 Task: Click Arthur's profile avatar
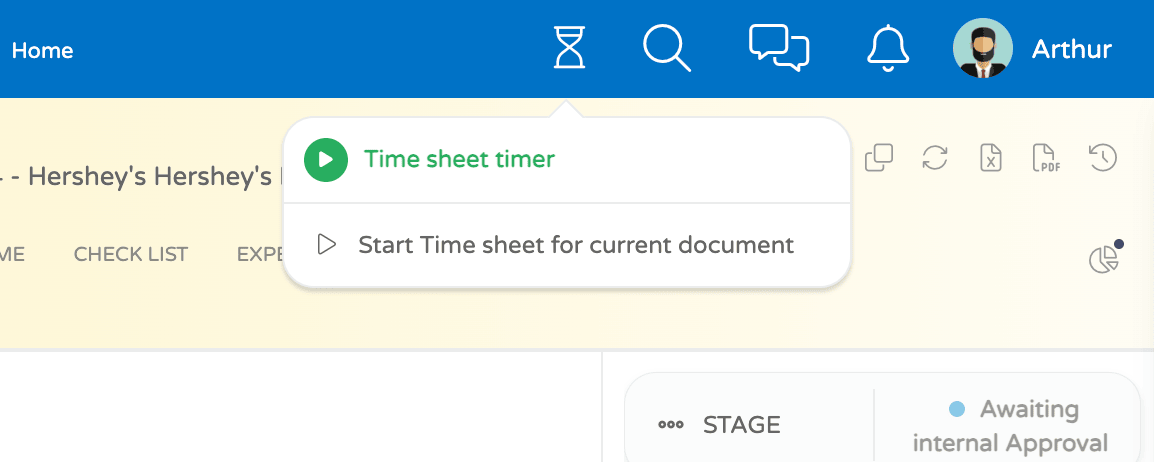click(x=983, y=48)
